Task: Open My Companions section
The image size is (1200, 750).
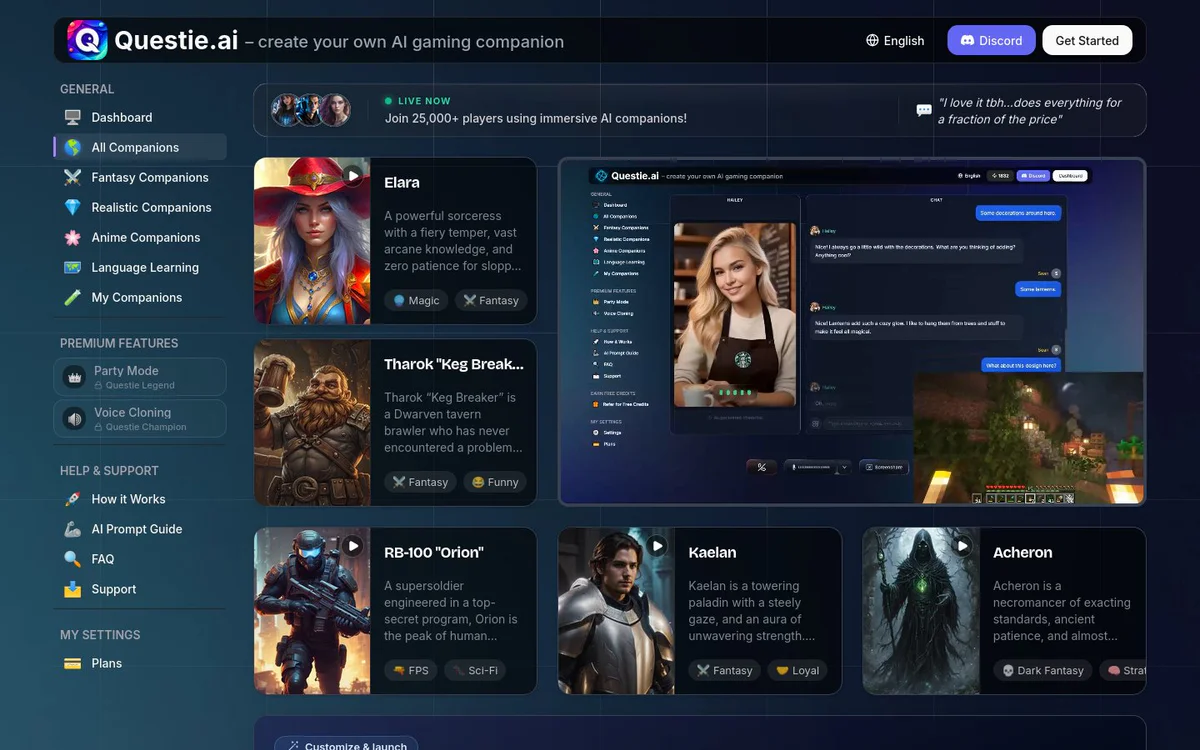Action: tap(140, 297)
